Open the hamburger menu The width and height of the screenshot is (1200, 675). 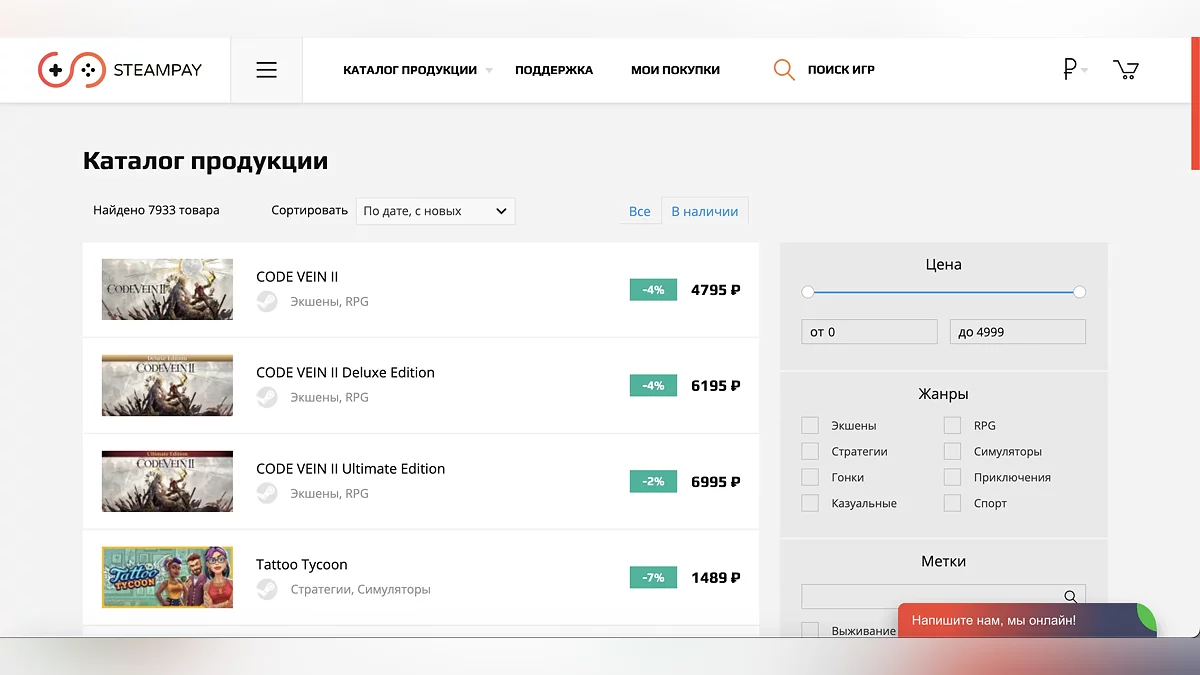(x=266, y=70)
